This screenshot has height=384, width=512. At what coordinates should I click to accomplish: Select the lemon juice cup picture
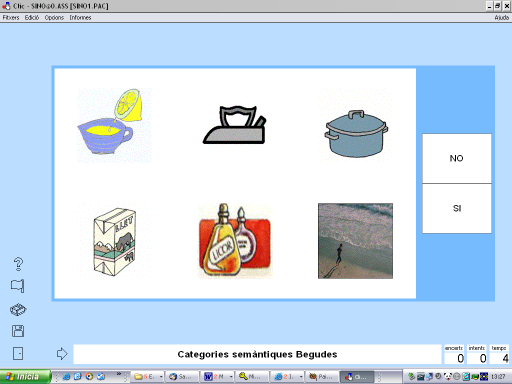click(x=114, y=125)
